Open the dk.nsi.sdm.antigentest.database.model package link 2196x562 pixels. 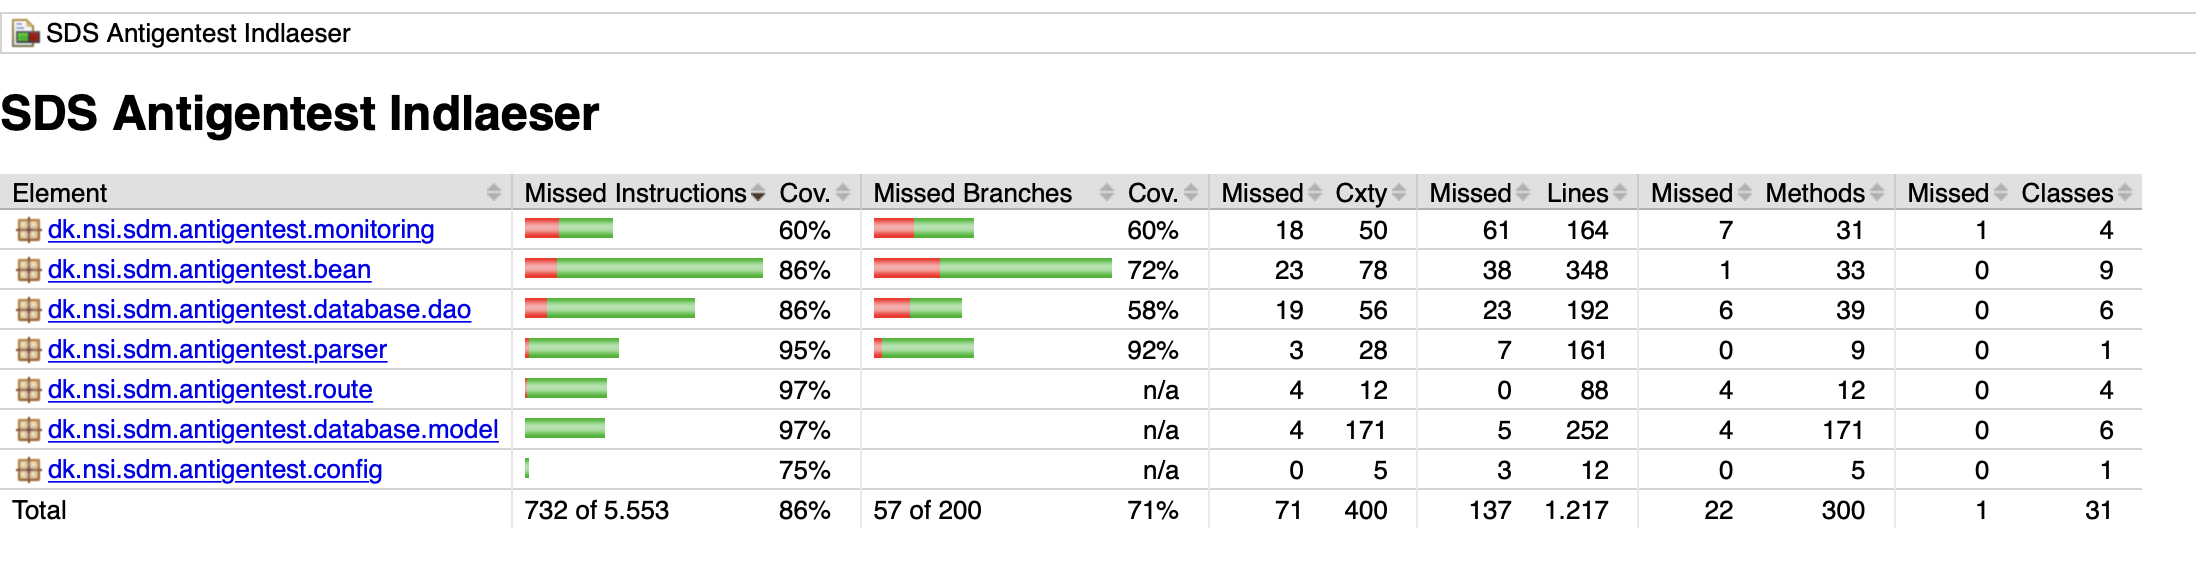(x=273, y=430)
